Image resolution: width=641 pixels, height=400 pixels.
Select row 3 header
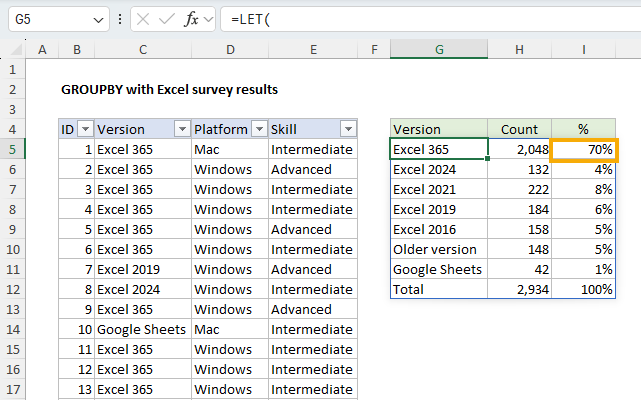tap(13, 110)
